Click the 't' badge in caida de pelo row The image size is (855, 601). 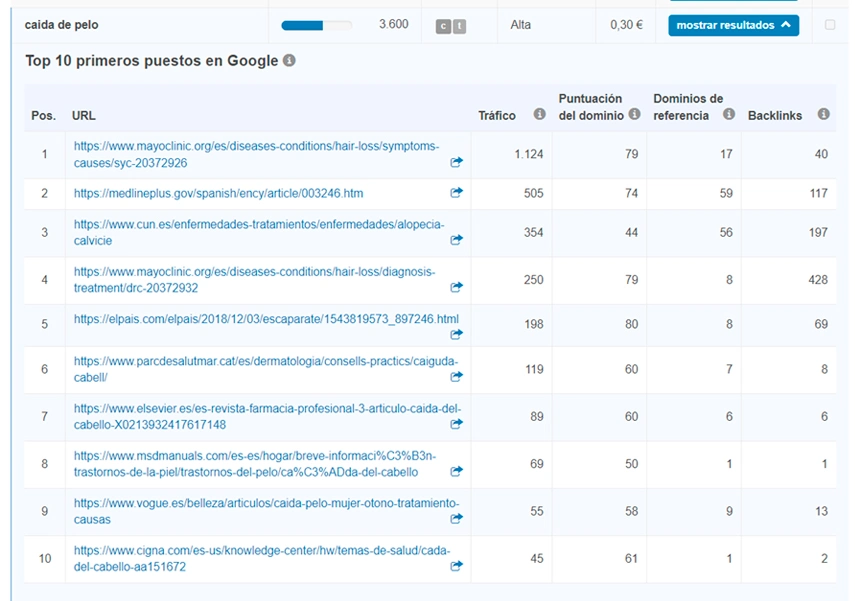pos(460,26)
